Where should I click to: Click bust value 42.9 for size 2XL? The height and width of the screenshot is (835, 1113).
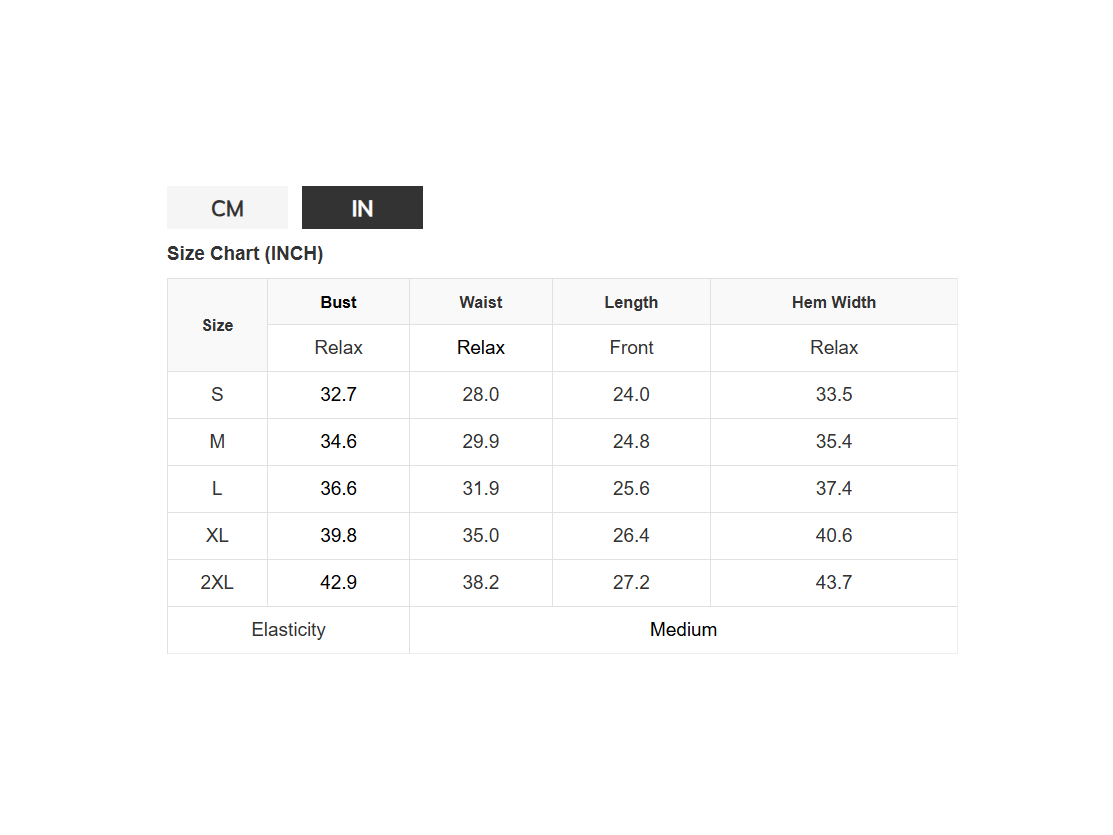click(338, 583)
